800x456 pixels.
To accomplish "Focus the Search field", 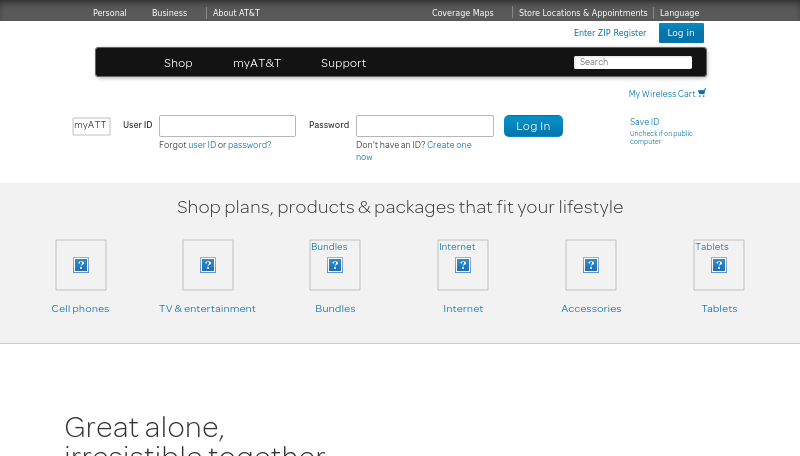I will coord(633,62).
